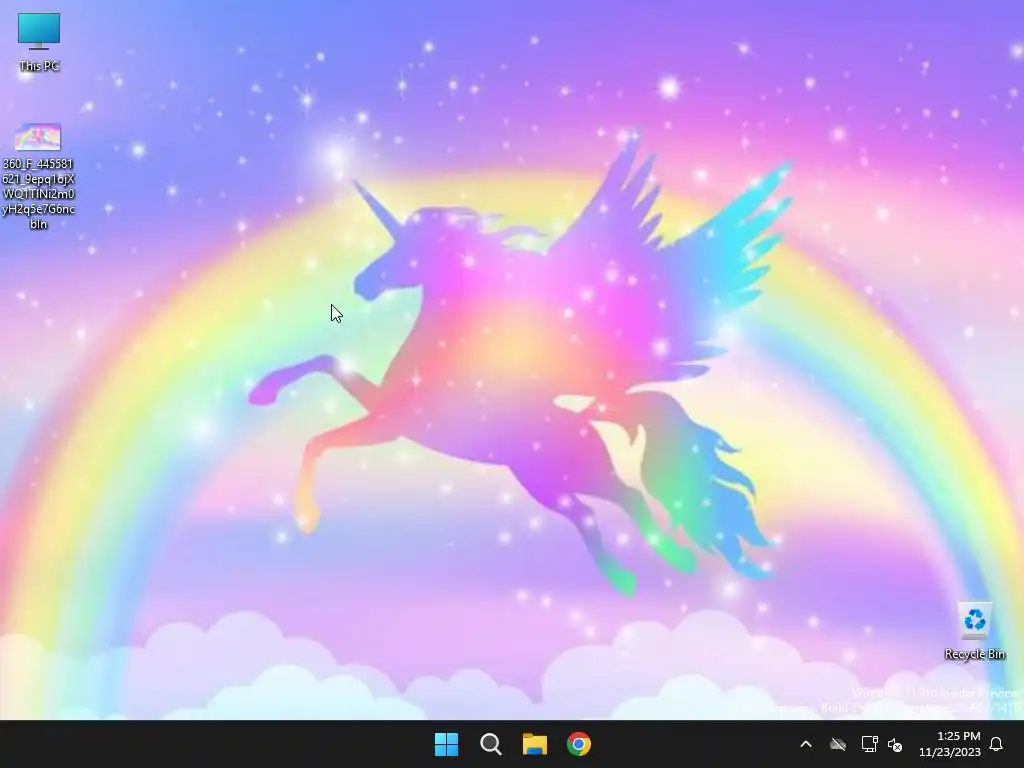Click the muted volume tray icon
The image size is (1024, 768).
(x=895, y=744)
